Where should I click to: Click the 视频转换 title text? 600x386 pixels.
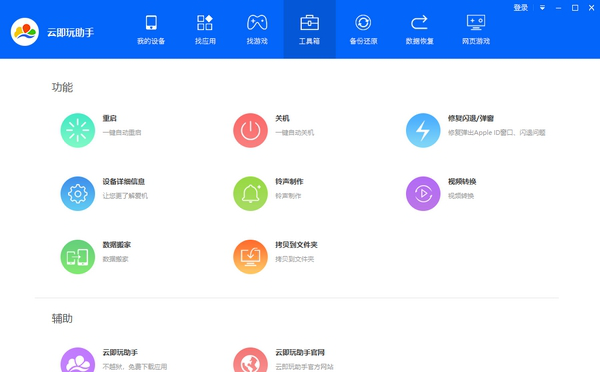point(462,182)
